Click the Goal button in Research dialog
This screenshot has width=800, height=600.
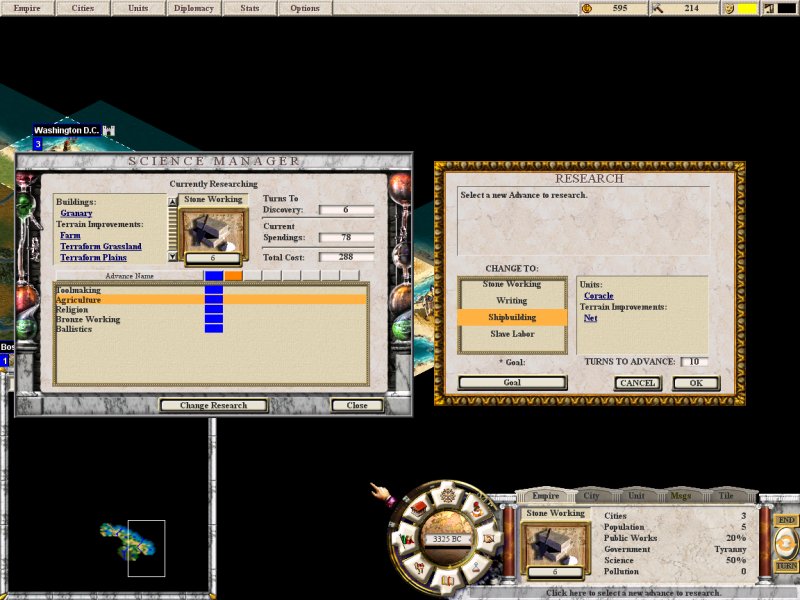(512, 382)
